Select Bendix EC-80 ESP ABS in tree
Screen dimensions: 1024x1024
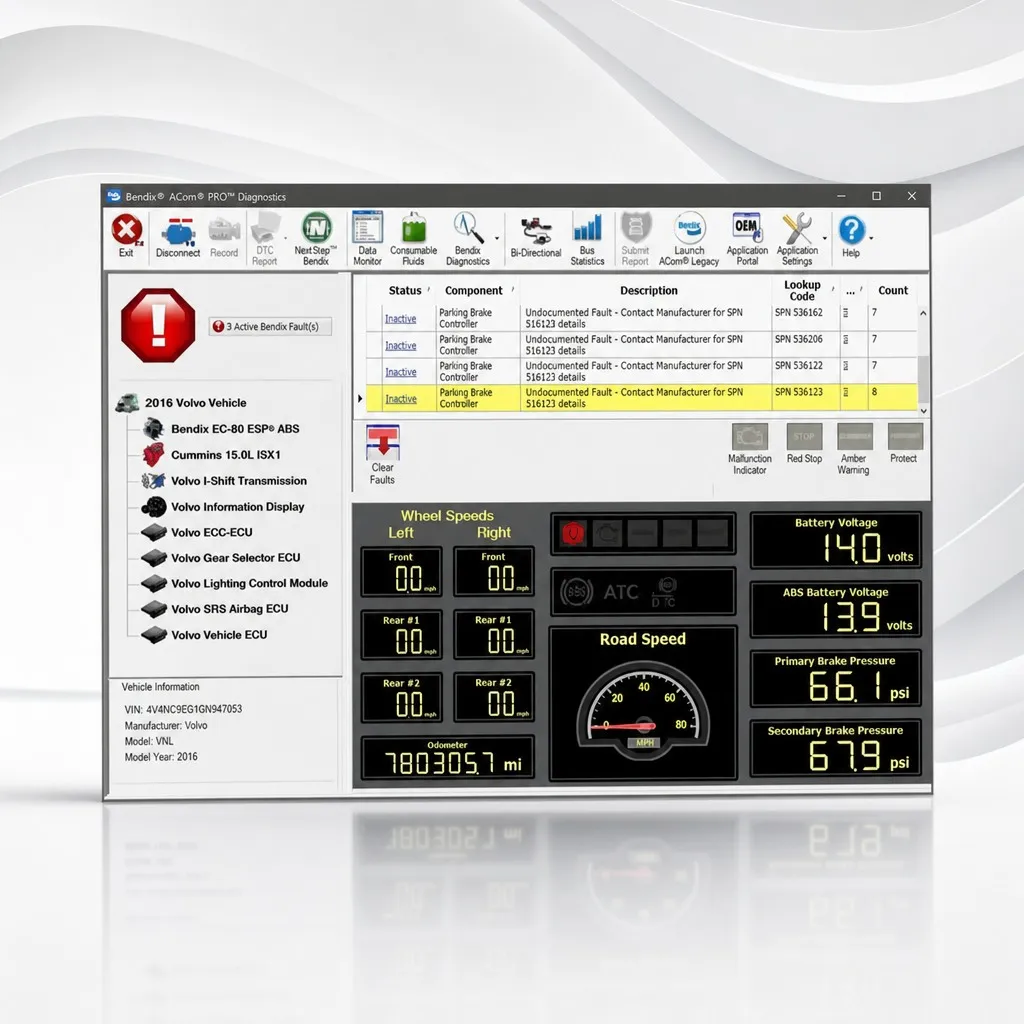click(x=235, y=429)
